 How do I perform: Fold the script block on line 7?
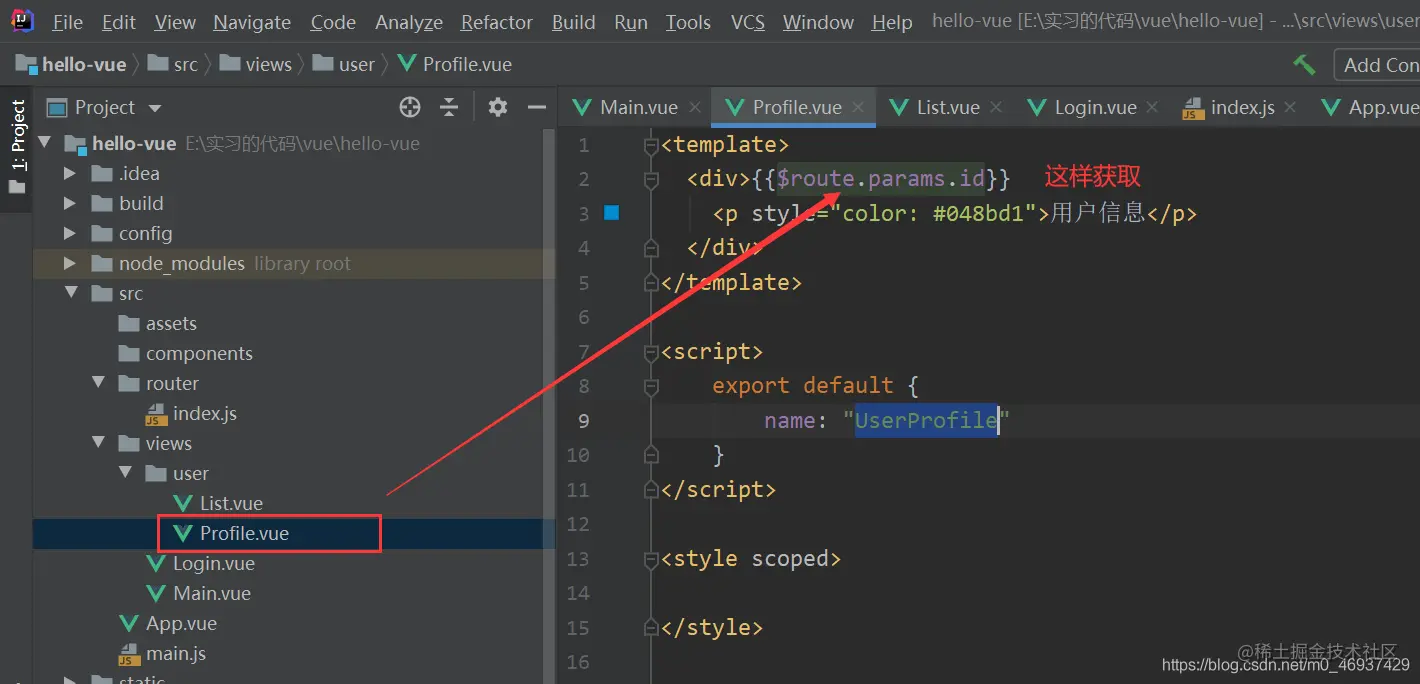coord(652,352)
